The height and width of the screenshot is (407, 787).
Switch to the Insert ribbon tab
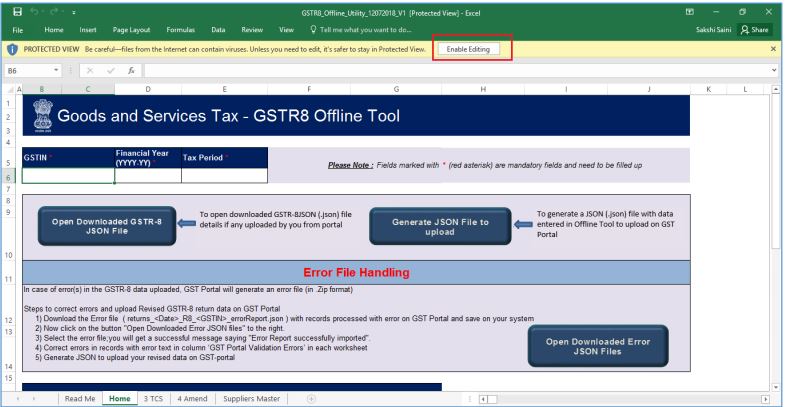[x=88, y=30]
